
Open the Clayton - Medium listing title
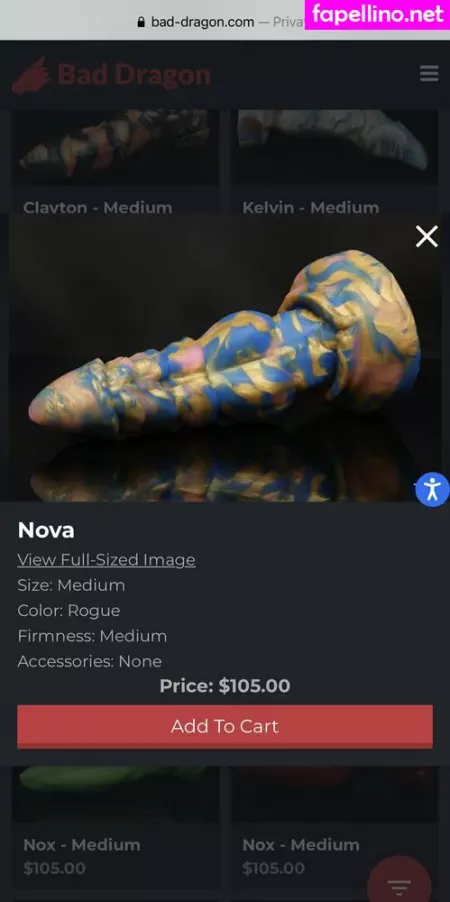point(98,208)
